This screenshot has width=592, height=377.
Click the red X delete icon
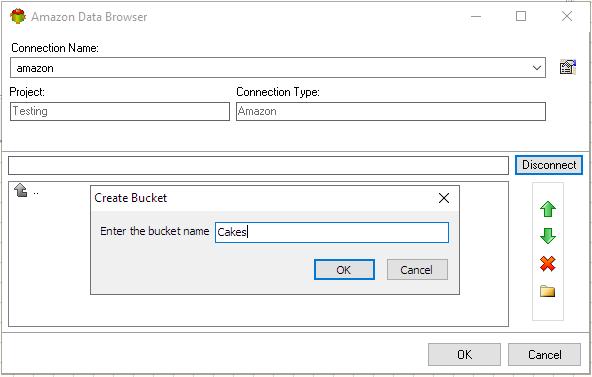pos(547,263)
